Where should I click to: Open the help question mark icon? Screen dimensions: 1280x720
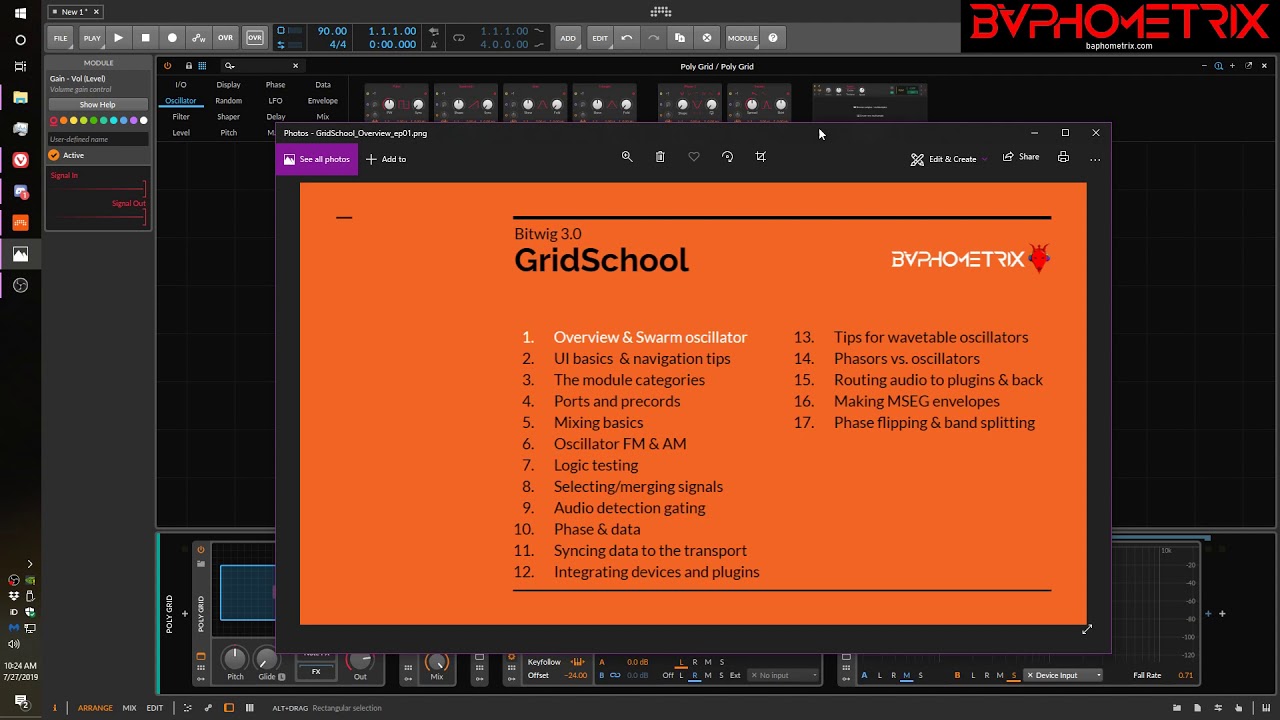point(773,38)
